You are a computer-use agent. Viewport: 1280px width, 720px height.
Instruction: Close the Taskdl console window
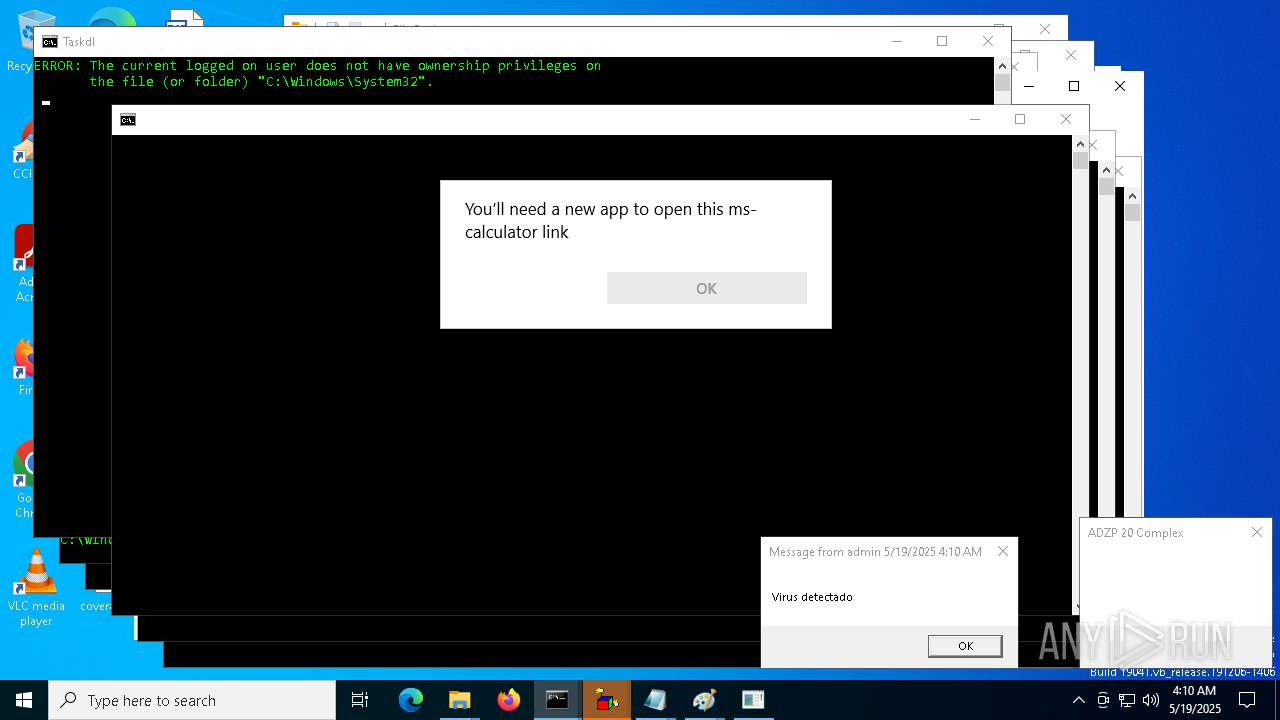point(988,41)
